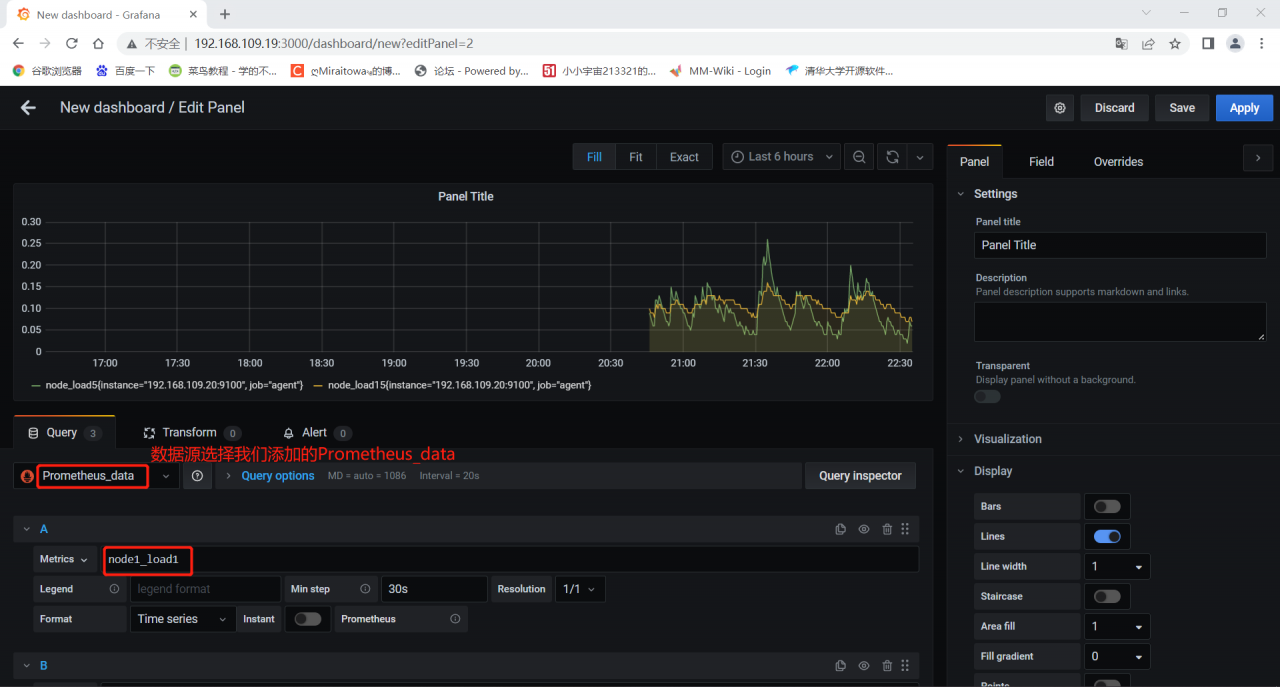Image resolution: width=1280 pixels, height=687 pixels.
Task: Expand the Visualization section
Action: click(1008, 439)
